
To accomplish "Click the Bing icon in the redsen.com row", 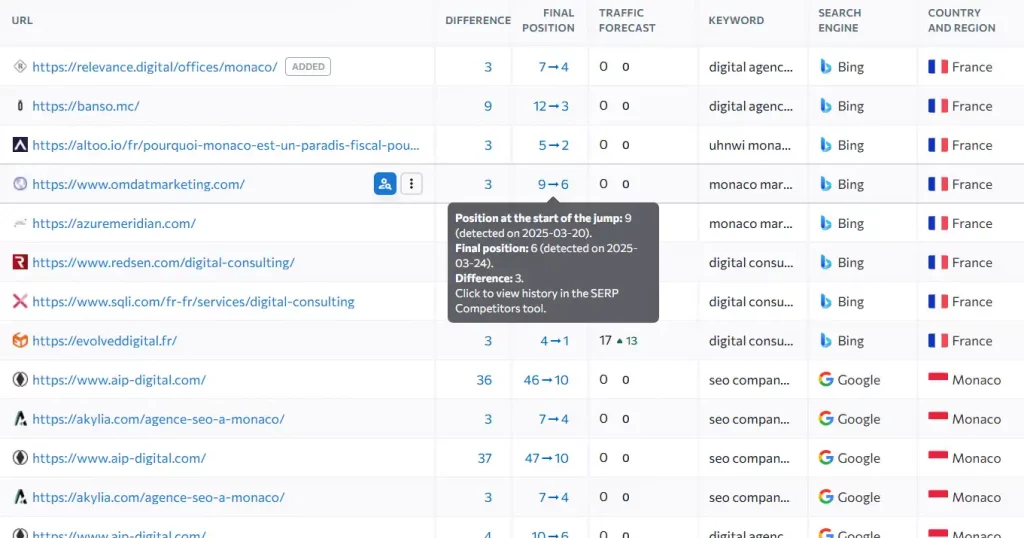I will tap(826, 262).
